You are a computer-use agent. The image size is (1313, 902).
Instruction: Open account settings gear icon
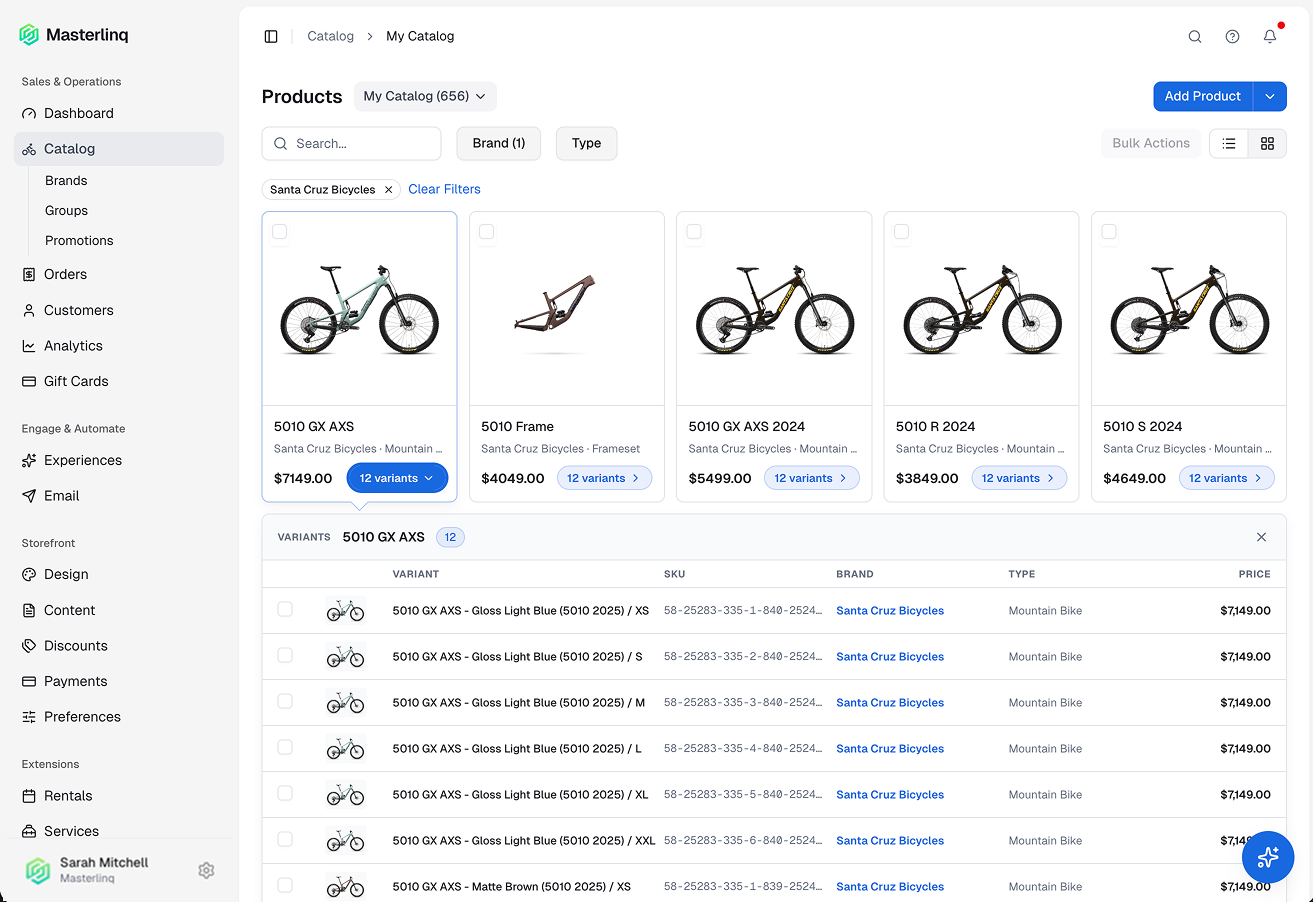coord(206,870)
